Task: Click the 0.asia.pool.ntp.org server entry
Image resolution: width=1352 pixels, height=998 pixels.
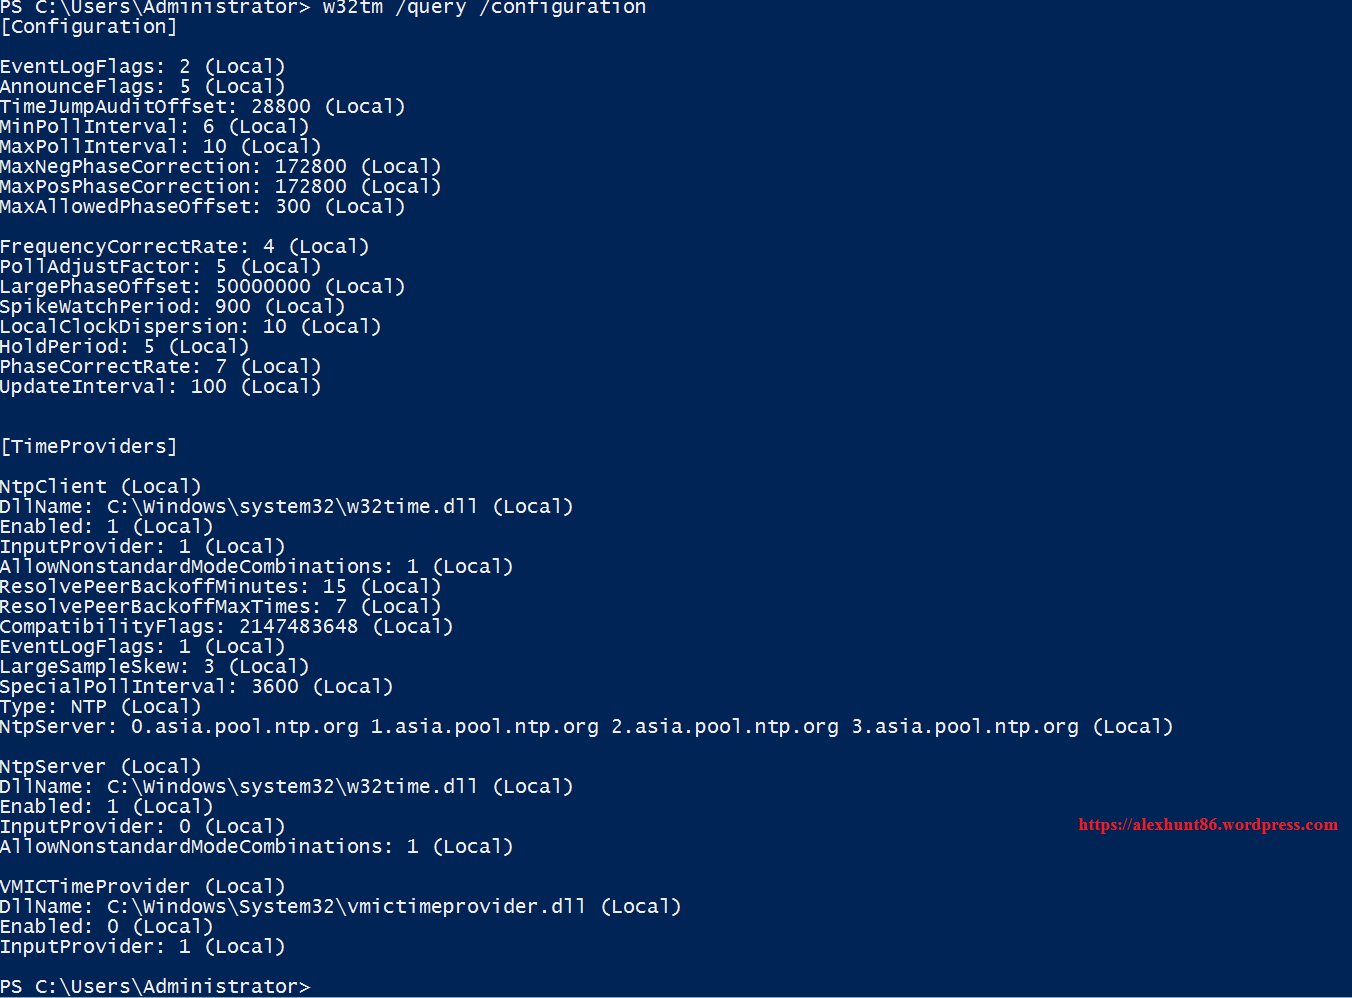Action: coord(245,727)
